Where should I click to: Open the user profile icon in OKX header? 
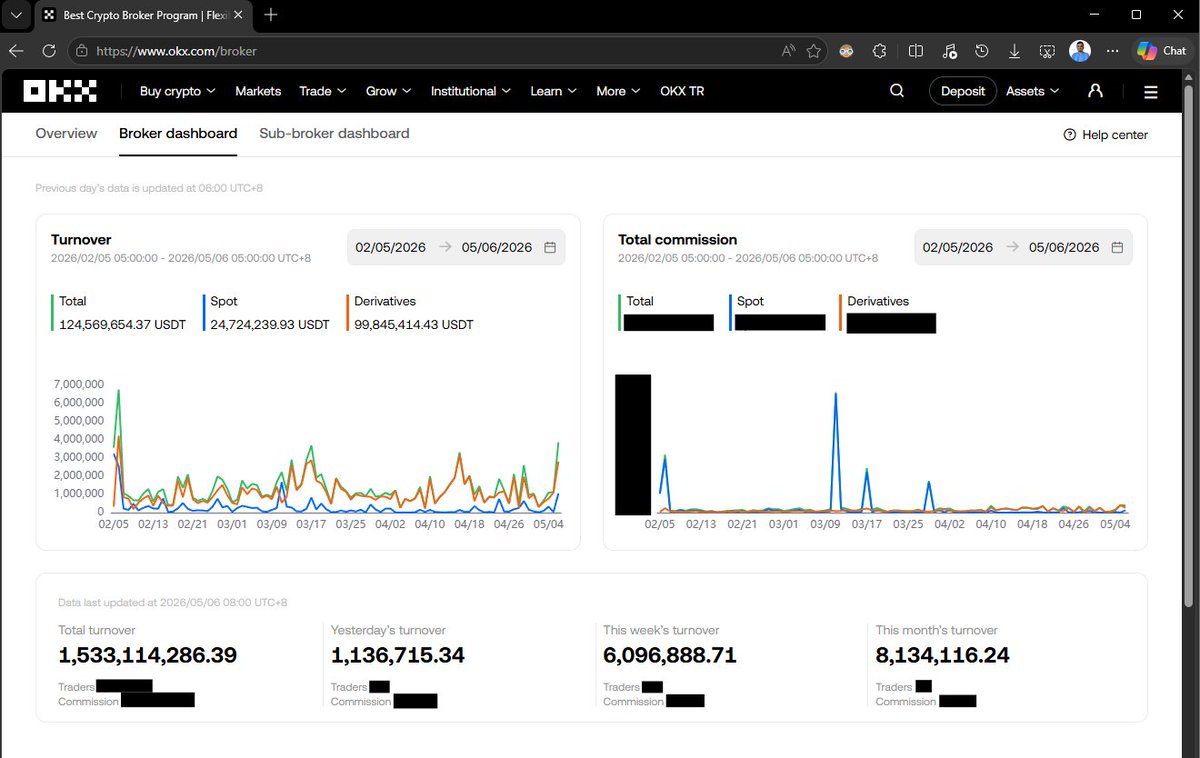coord(1095,91)
